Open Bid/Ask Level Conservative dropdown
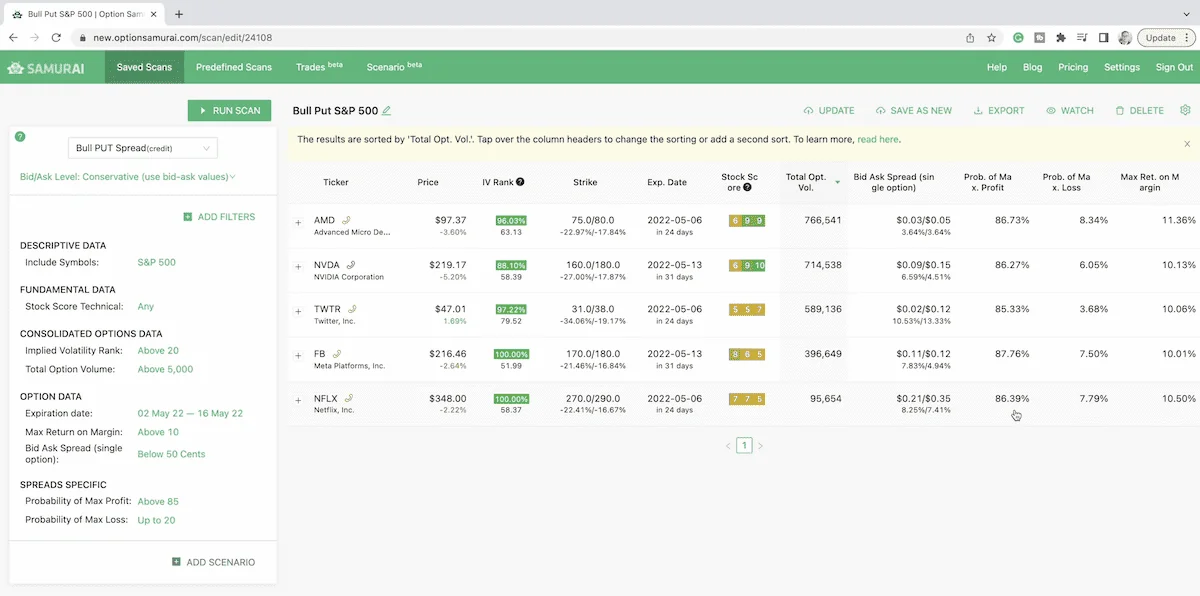 coord(128,176)
